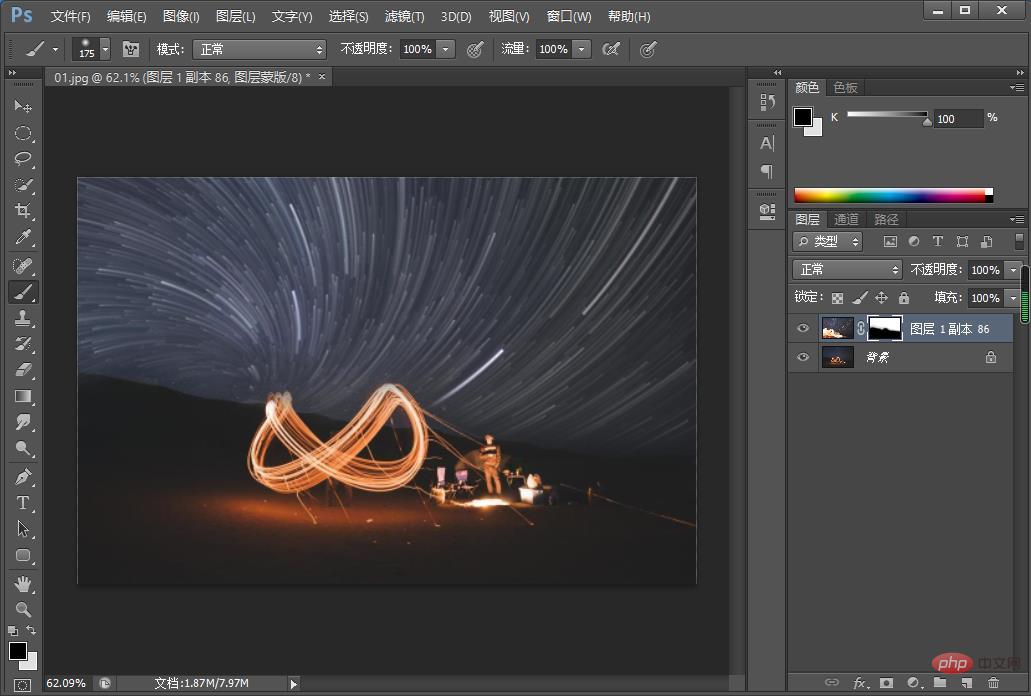This screenshot has height=696, width=1031.
Task: Select the Hand tool
Action: pyautogui.click(x=23, y=584)
